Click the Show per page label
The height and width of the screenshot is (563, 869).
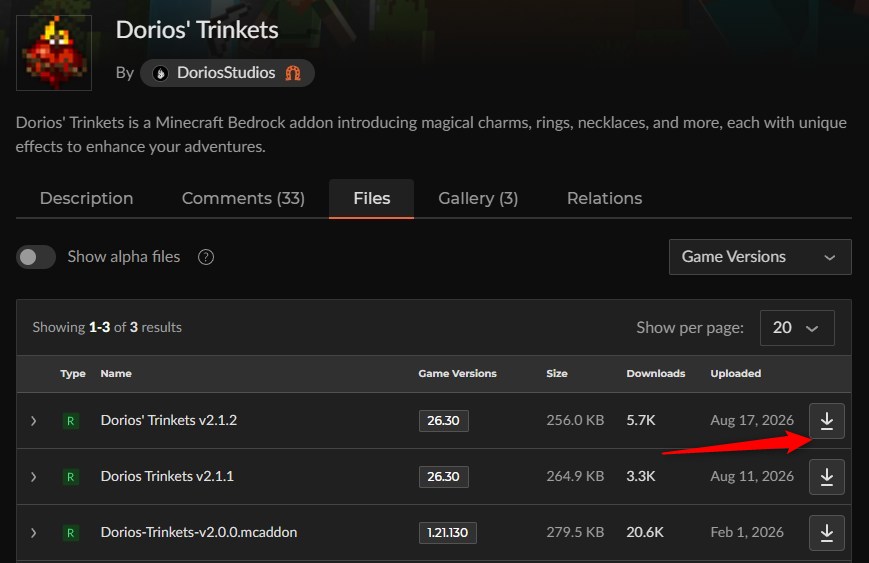[x=689, y=328]
